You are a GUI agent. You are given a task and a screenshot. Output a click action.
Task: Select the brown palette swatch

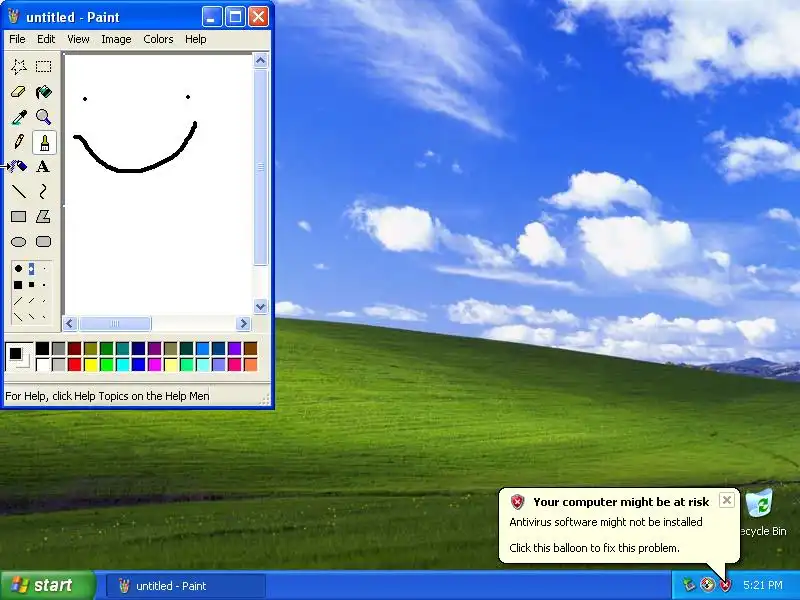pyautogui.click(x=251, y=348)
